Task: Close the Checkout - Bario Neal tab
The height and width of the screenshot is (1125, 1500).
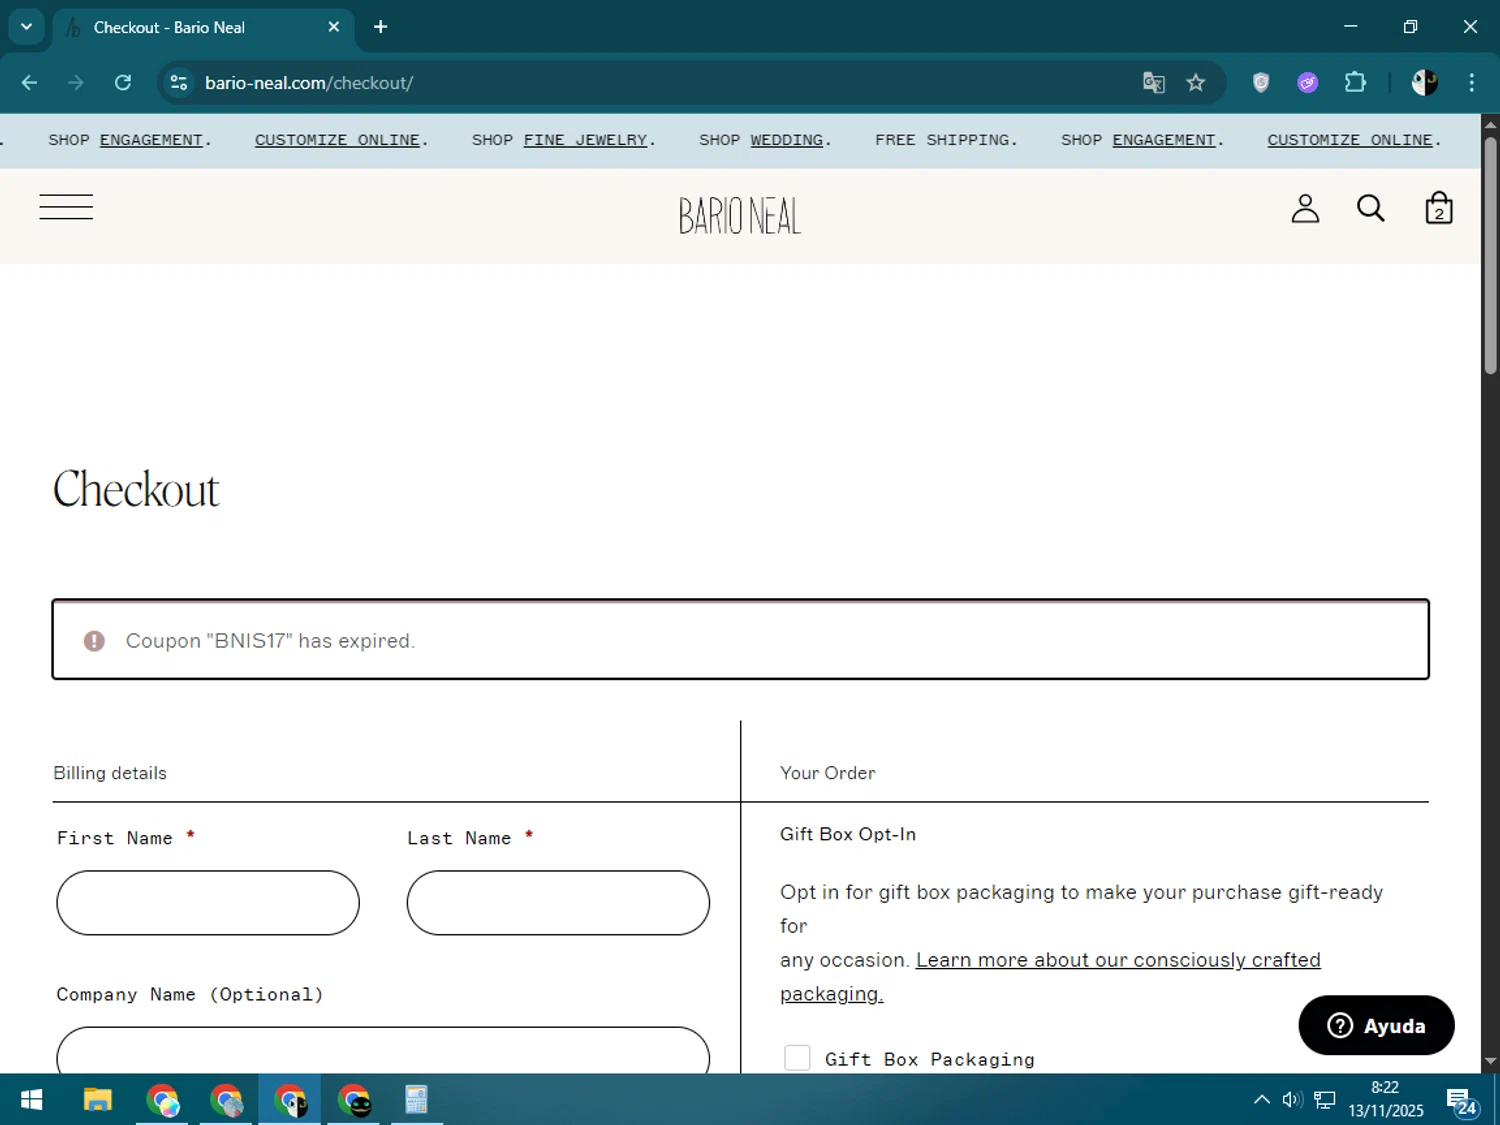Action: tap(334, 27)
